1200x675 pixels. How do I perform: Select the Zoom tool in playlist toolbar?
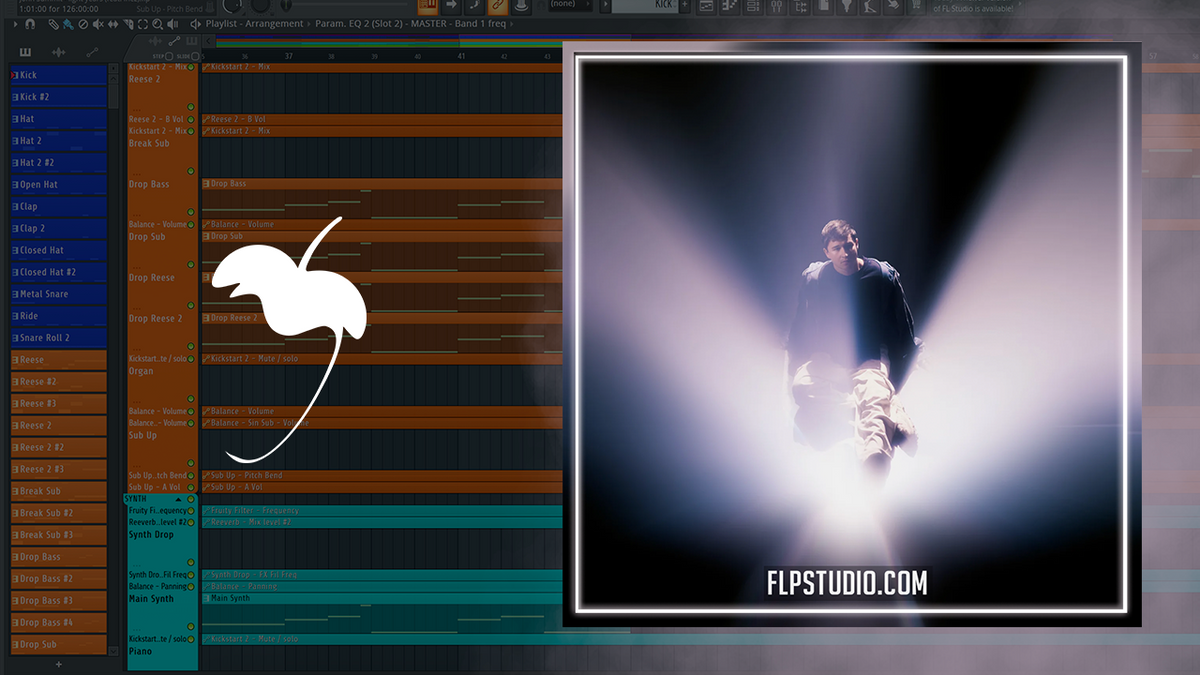pos(158,23)
